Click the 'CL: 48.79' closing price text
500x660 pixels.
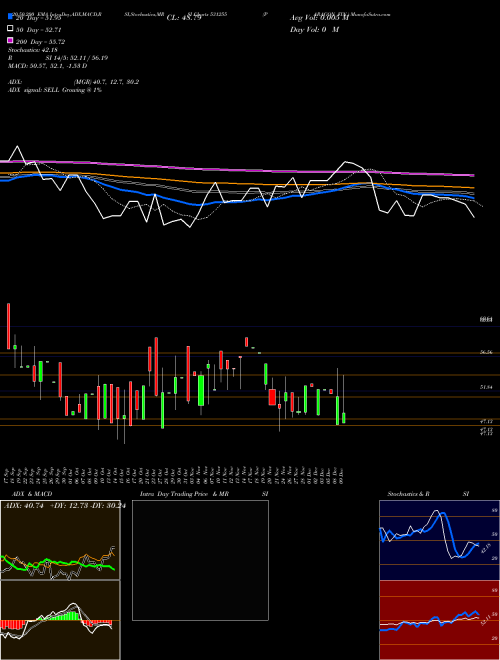184,18
